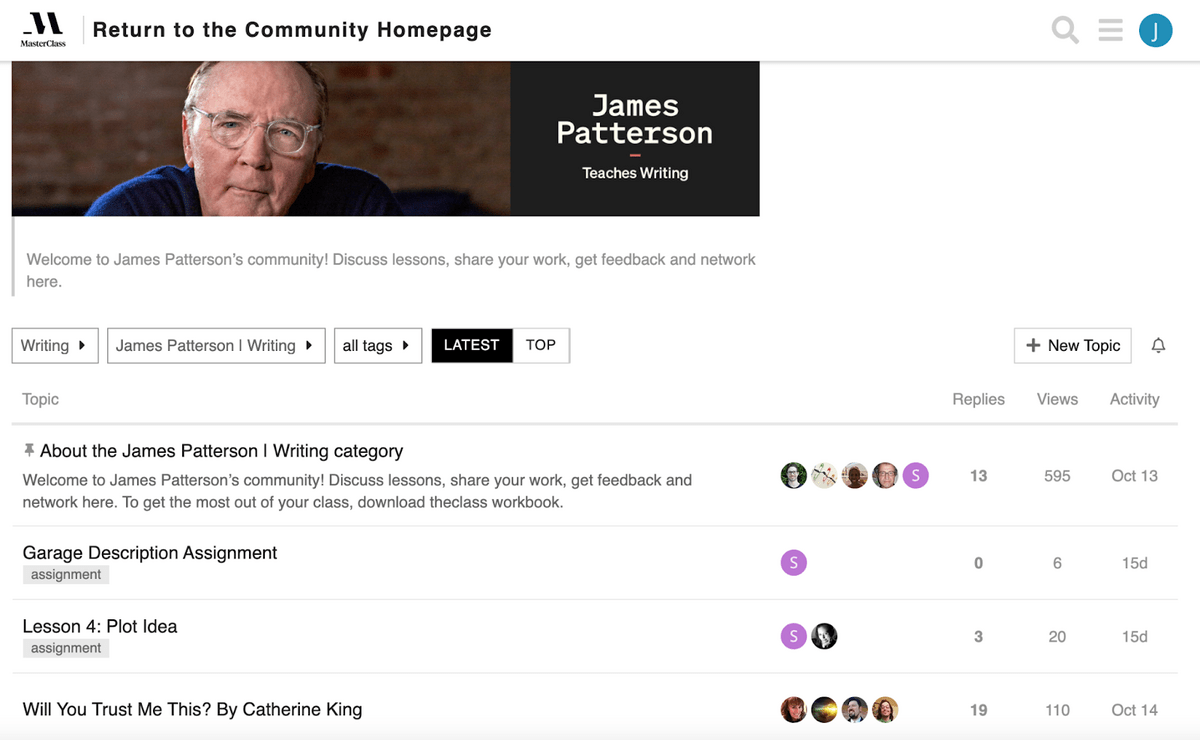Screen dimensions: 1200x740
Task: Click purple S avatar in Lesson 4 row
Action: point(794,636)
